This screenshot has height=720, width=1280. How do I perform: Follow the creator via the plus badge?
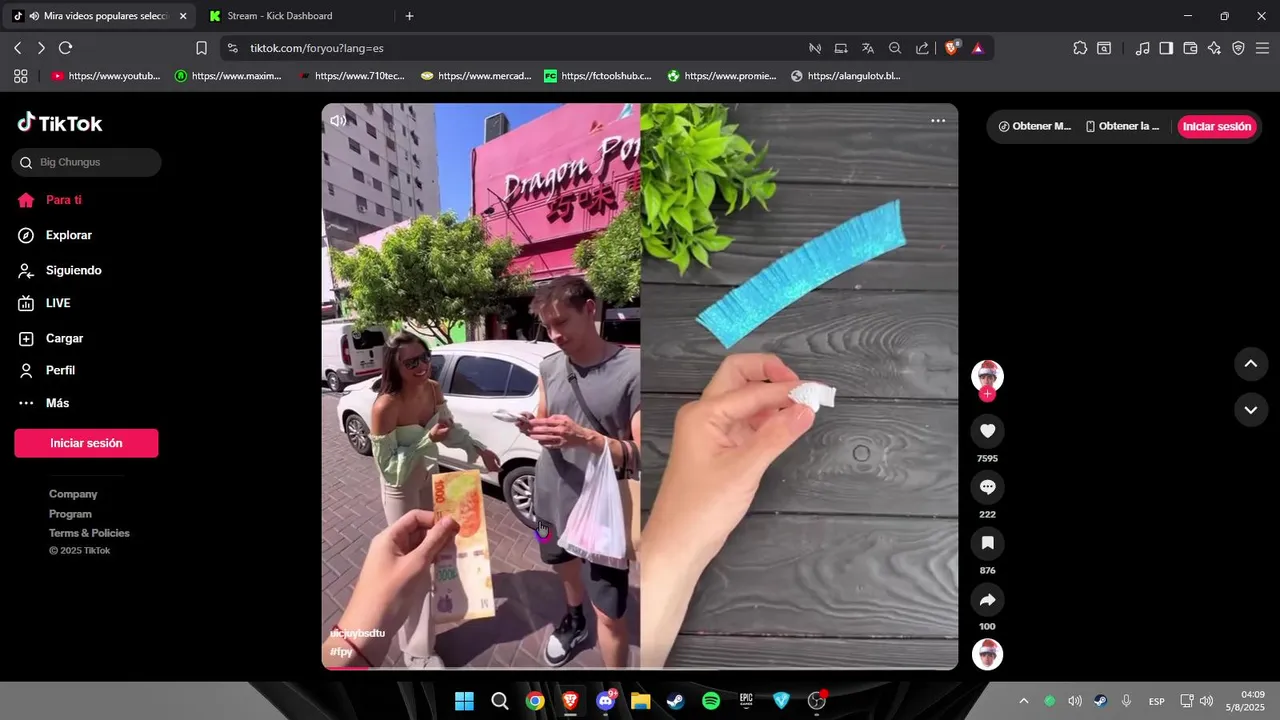tap(987, 394)
